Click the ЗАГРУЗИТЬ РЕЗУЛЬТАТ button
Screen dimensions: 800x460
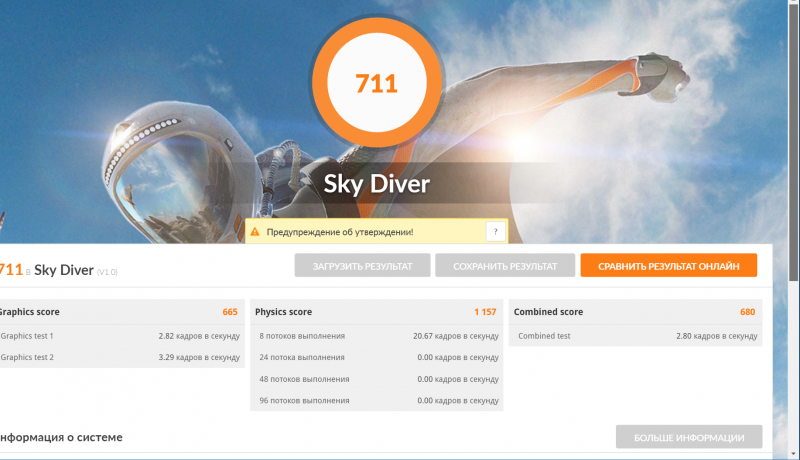coord(362,266)
